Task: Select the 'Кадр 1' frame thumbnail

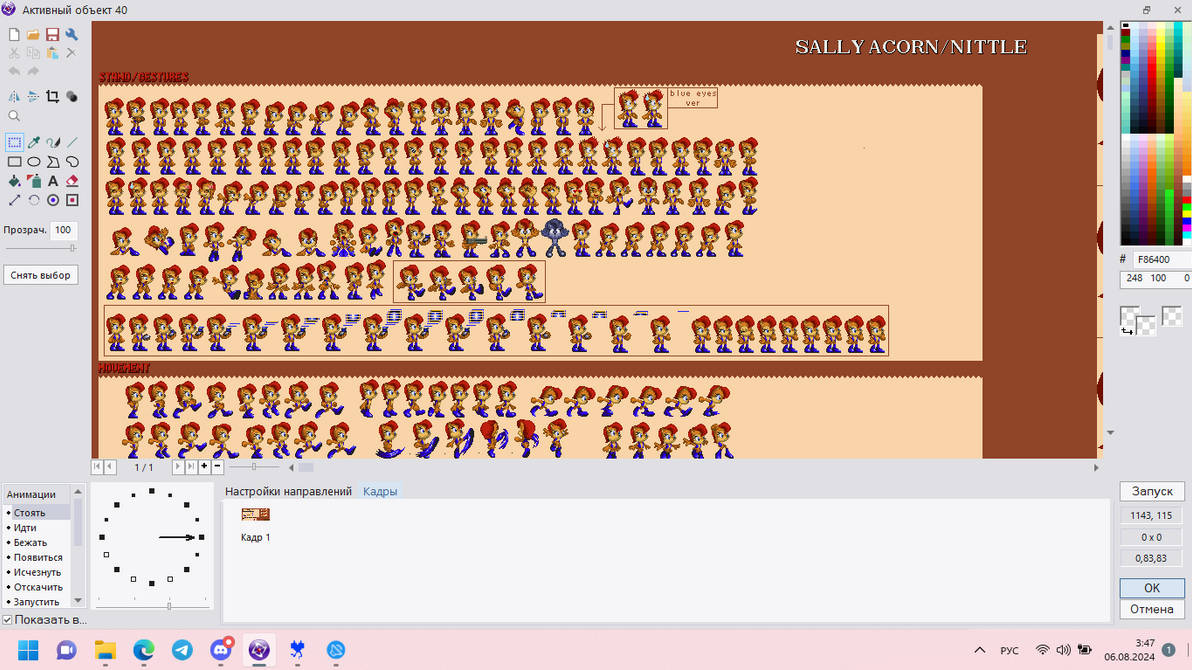Action: pyautogui.click(x=255, y=515)
